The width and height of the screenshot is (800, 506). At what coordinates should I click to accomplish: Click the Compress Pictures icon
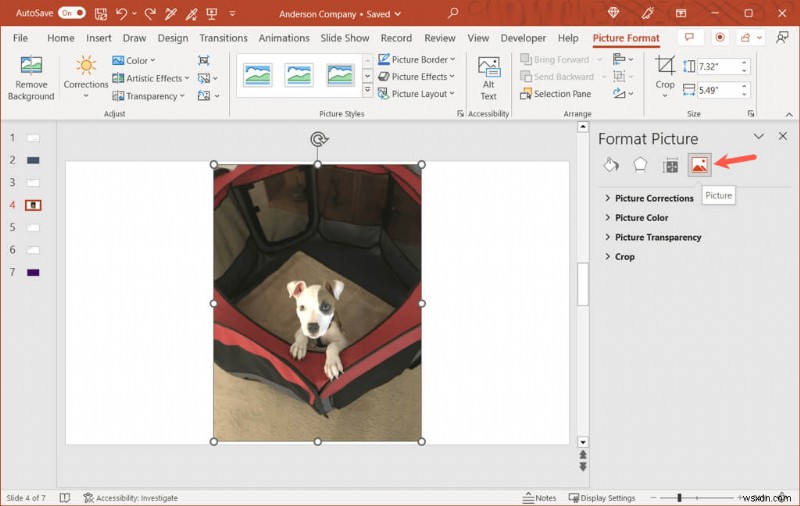pos(204,61)
